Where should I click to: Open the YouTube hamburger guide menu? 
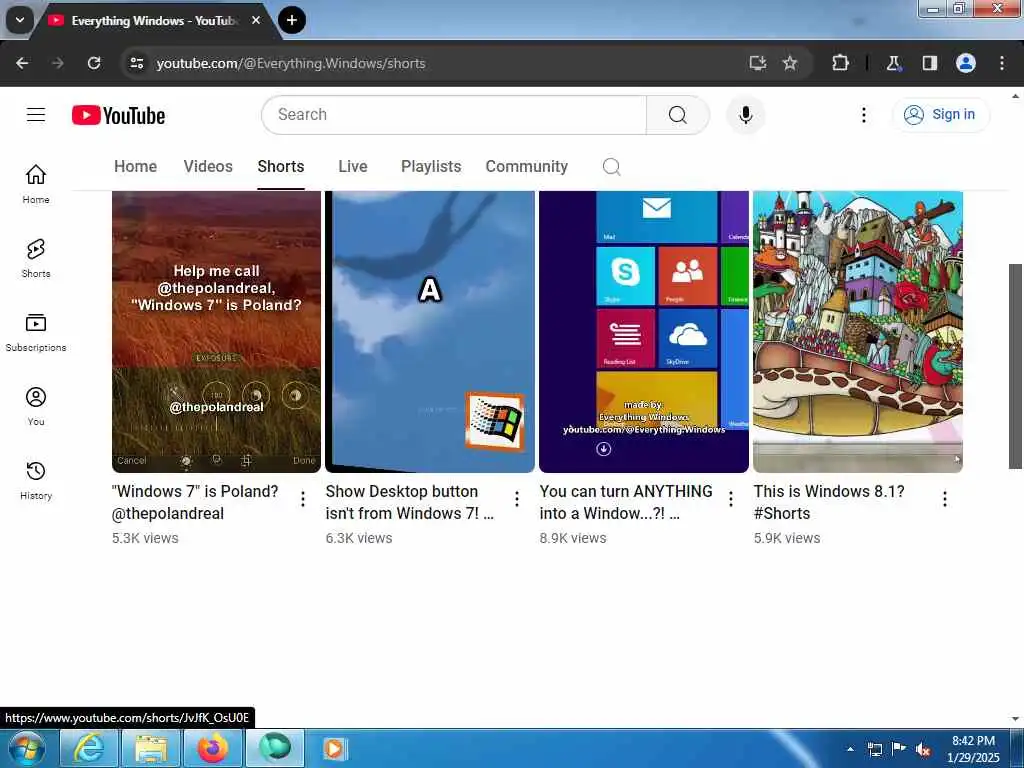[x=36, y=115]
